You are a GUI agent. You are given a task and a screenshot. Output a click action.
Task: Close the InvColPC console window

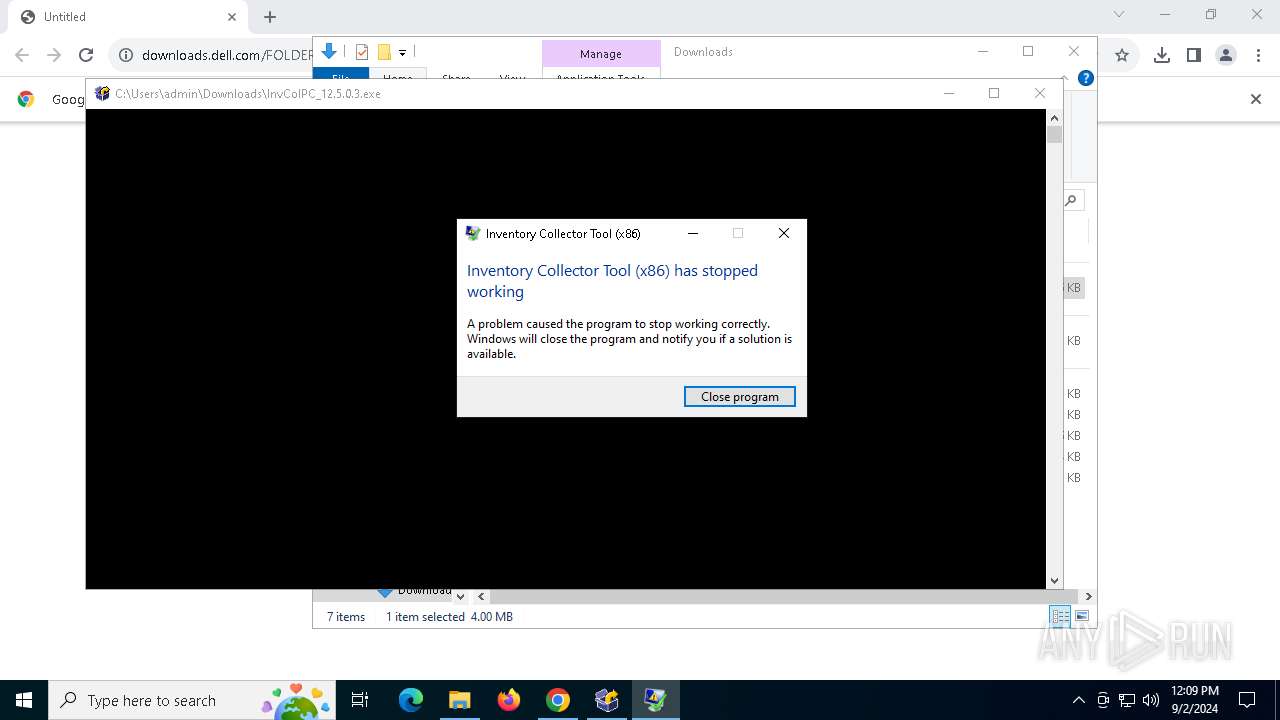pyautogui.click(x=1040, y=93)
